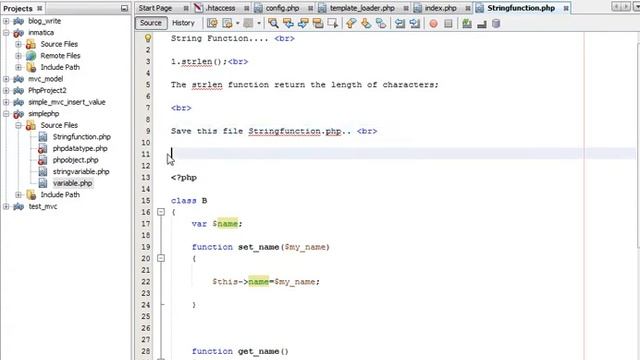
Task: Click the Find Selection magnifier icon
Action: coord(273,23)
